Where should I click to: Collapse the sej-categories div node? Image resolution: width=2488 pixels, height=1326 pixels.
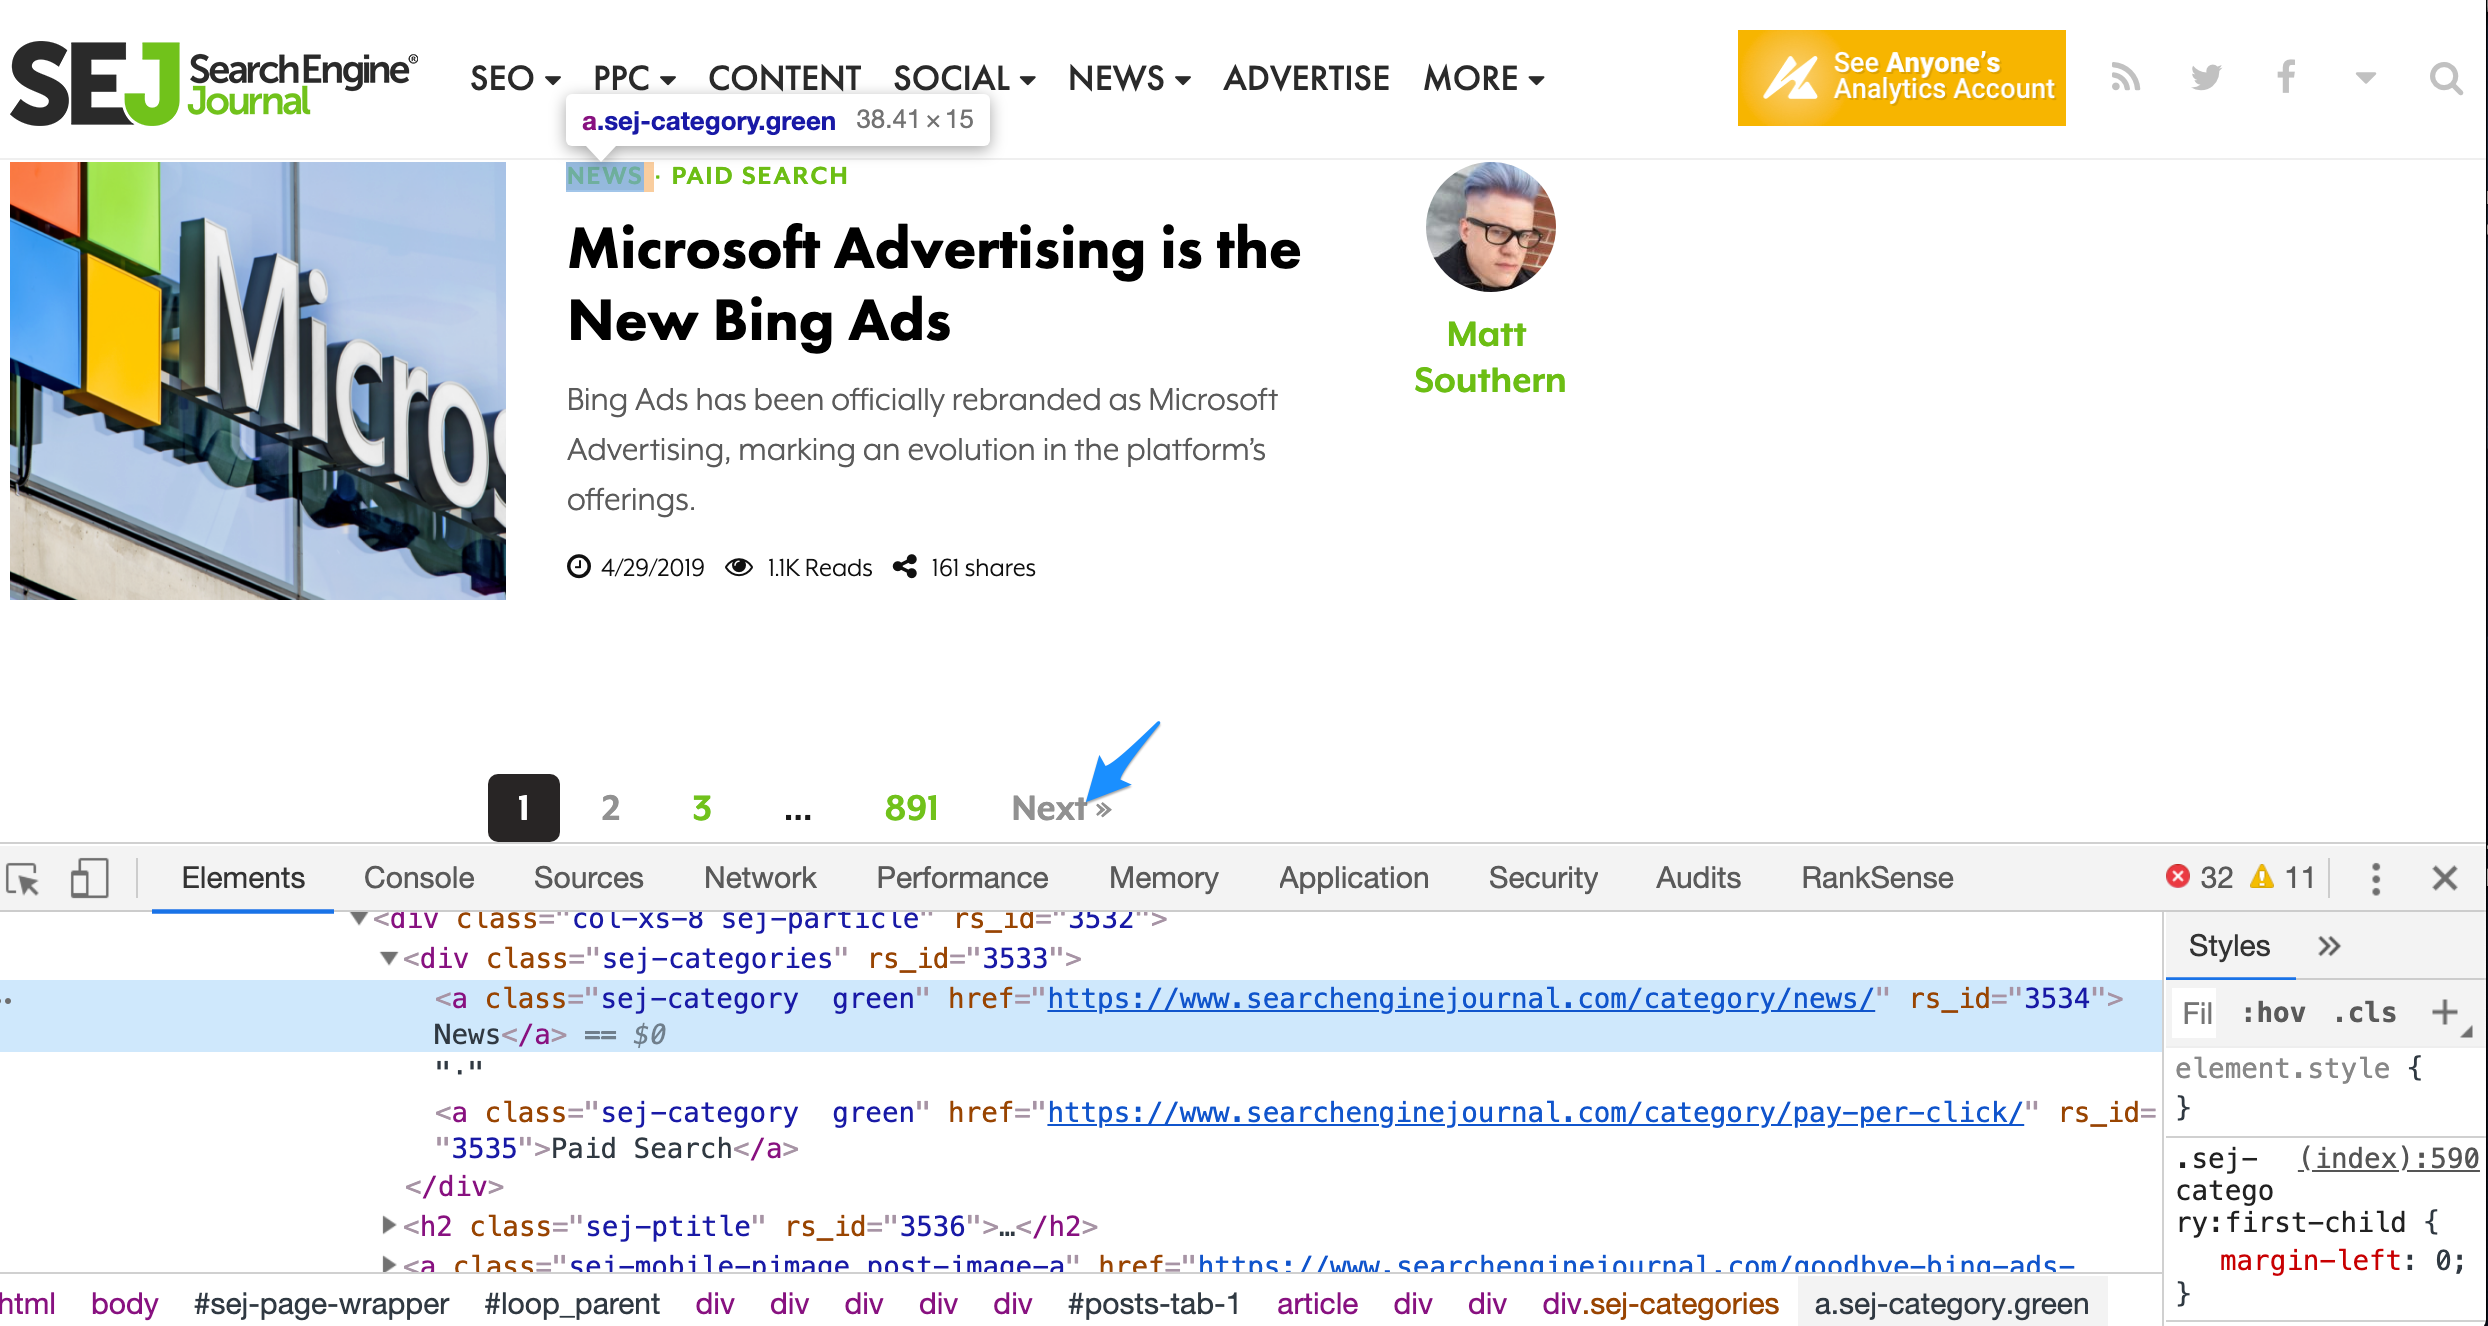pos(389,958)
